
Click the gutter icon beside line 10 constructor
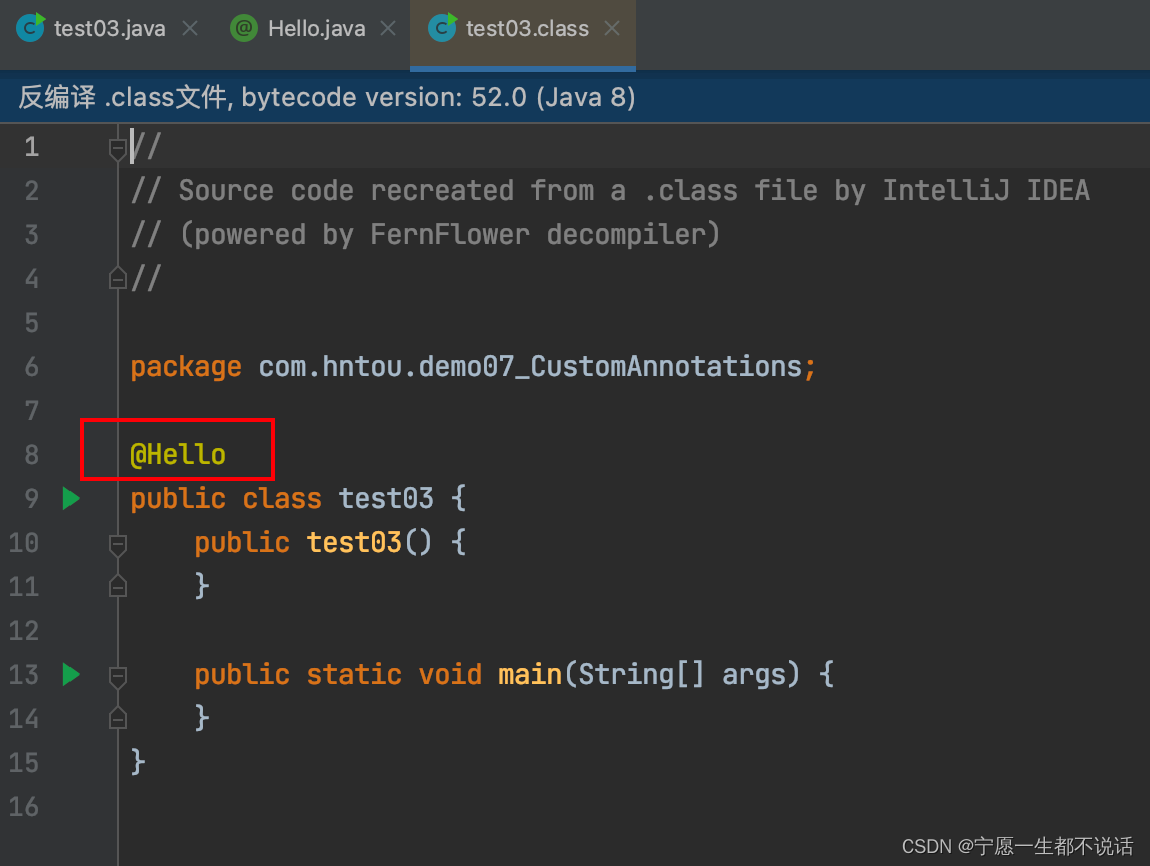(x=117, y=543)
